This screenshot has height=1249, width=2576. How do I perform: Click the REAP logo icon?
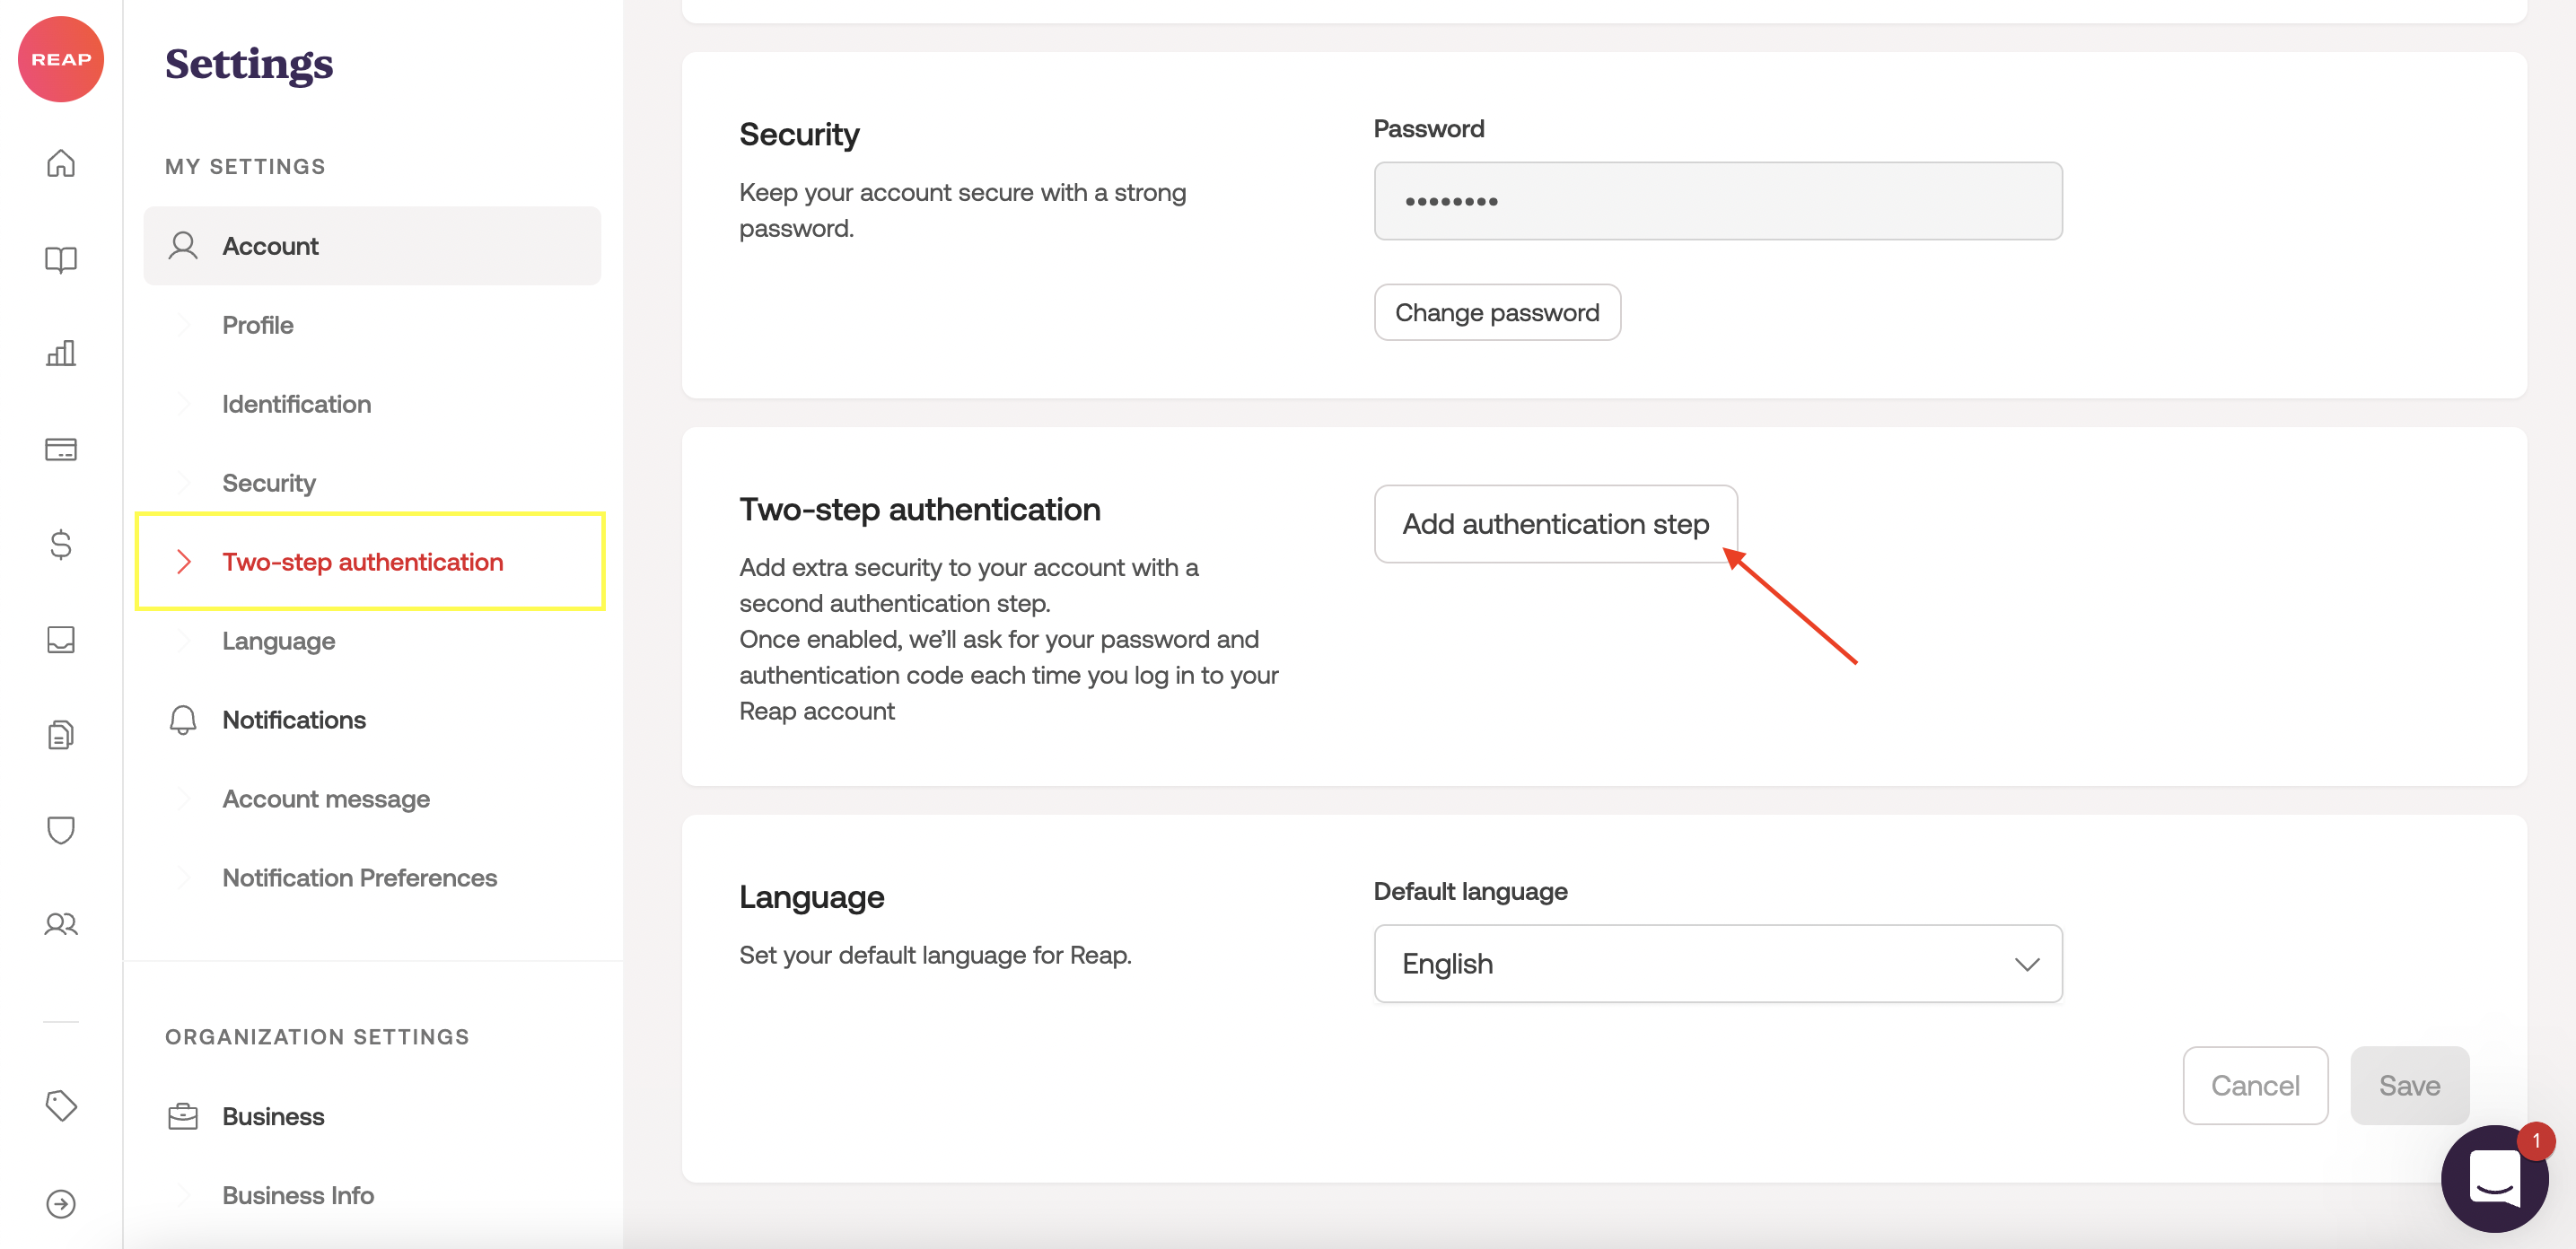point(61,59)
